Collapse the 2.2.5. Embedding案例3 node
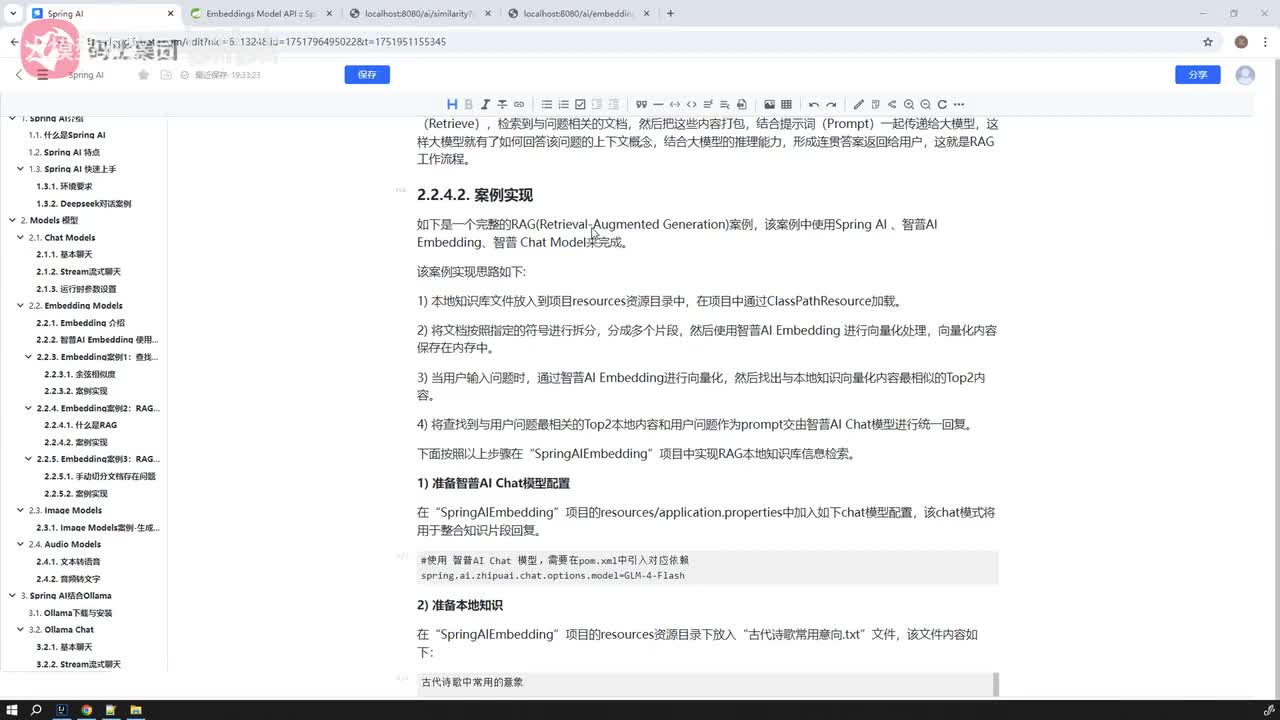 click(x=28, y=459)
